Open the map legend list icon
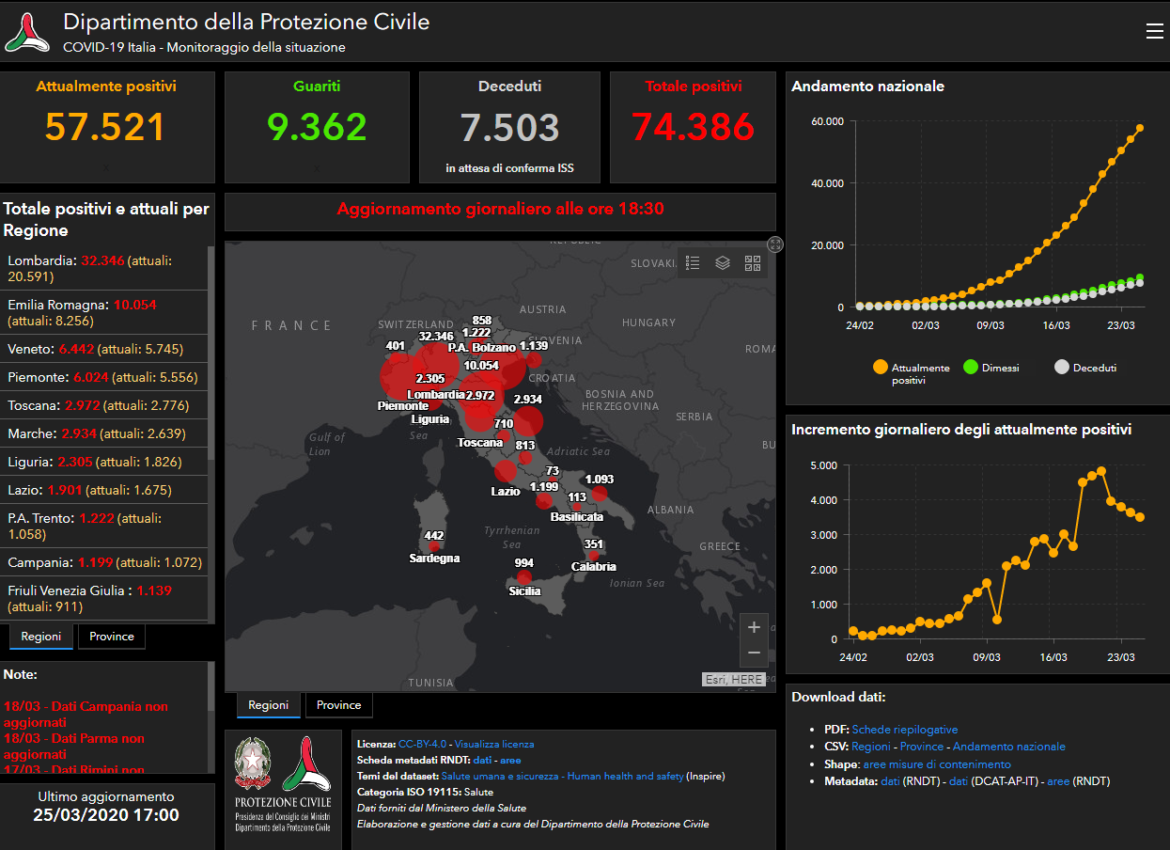The width and height of the screenshot is (1170, 850). [x=693, y=263]
